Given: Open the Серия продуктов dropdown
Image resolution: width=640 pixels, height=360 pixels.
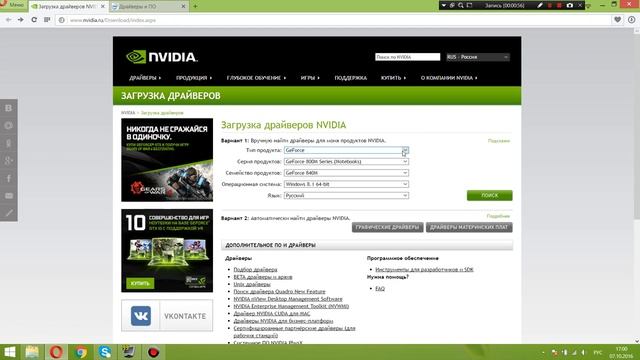Looking at the screenshot, I should (346, 162).
